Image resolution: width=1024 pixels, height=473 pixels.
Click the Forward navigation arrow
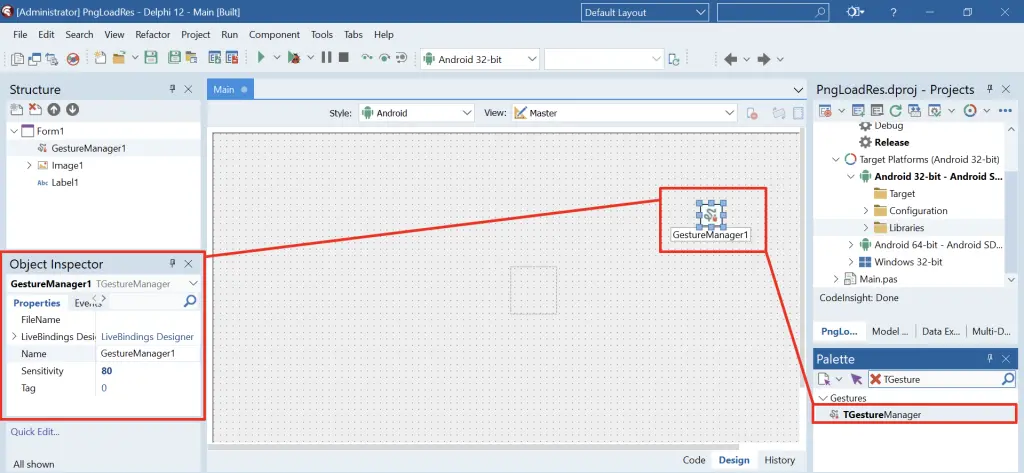764,59
